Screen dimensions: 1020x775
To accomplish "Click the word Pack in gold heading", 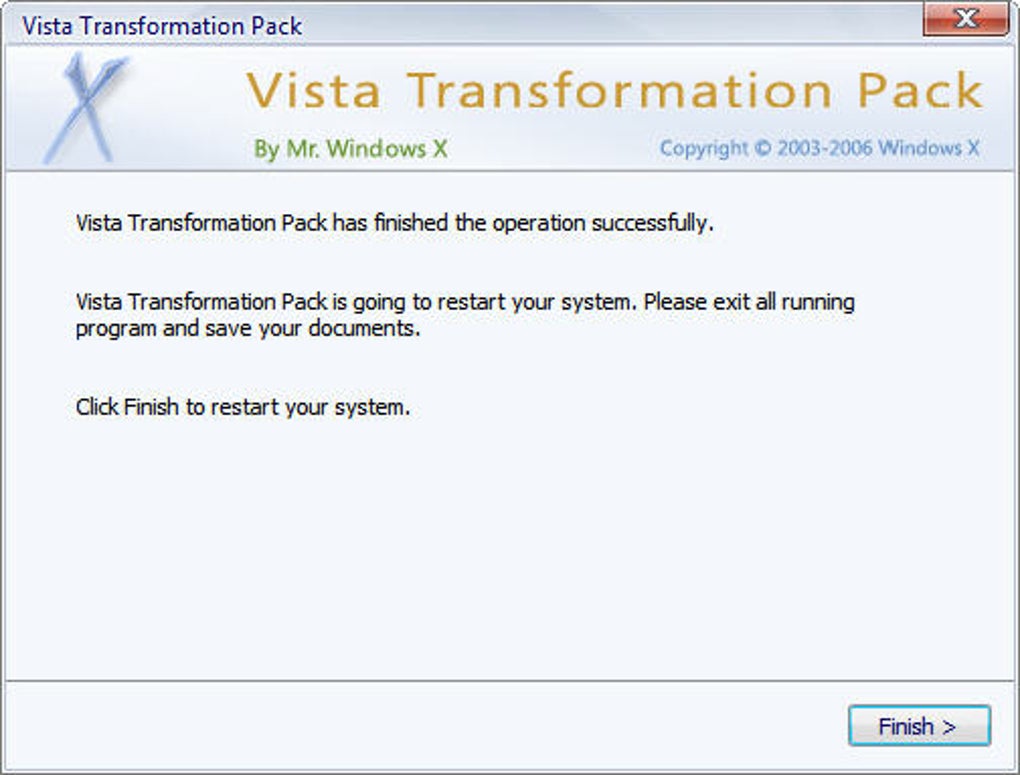I will pos(920,90).
